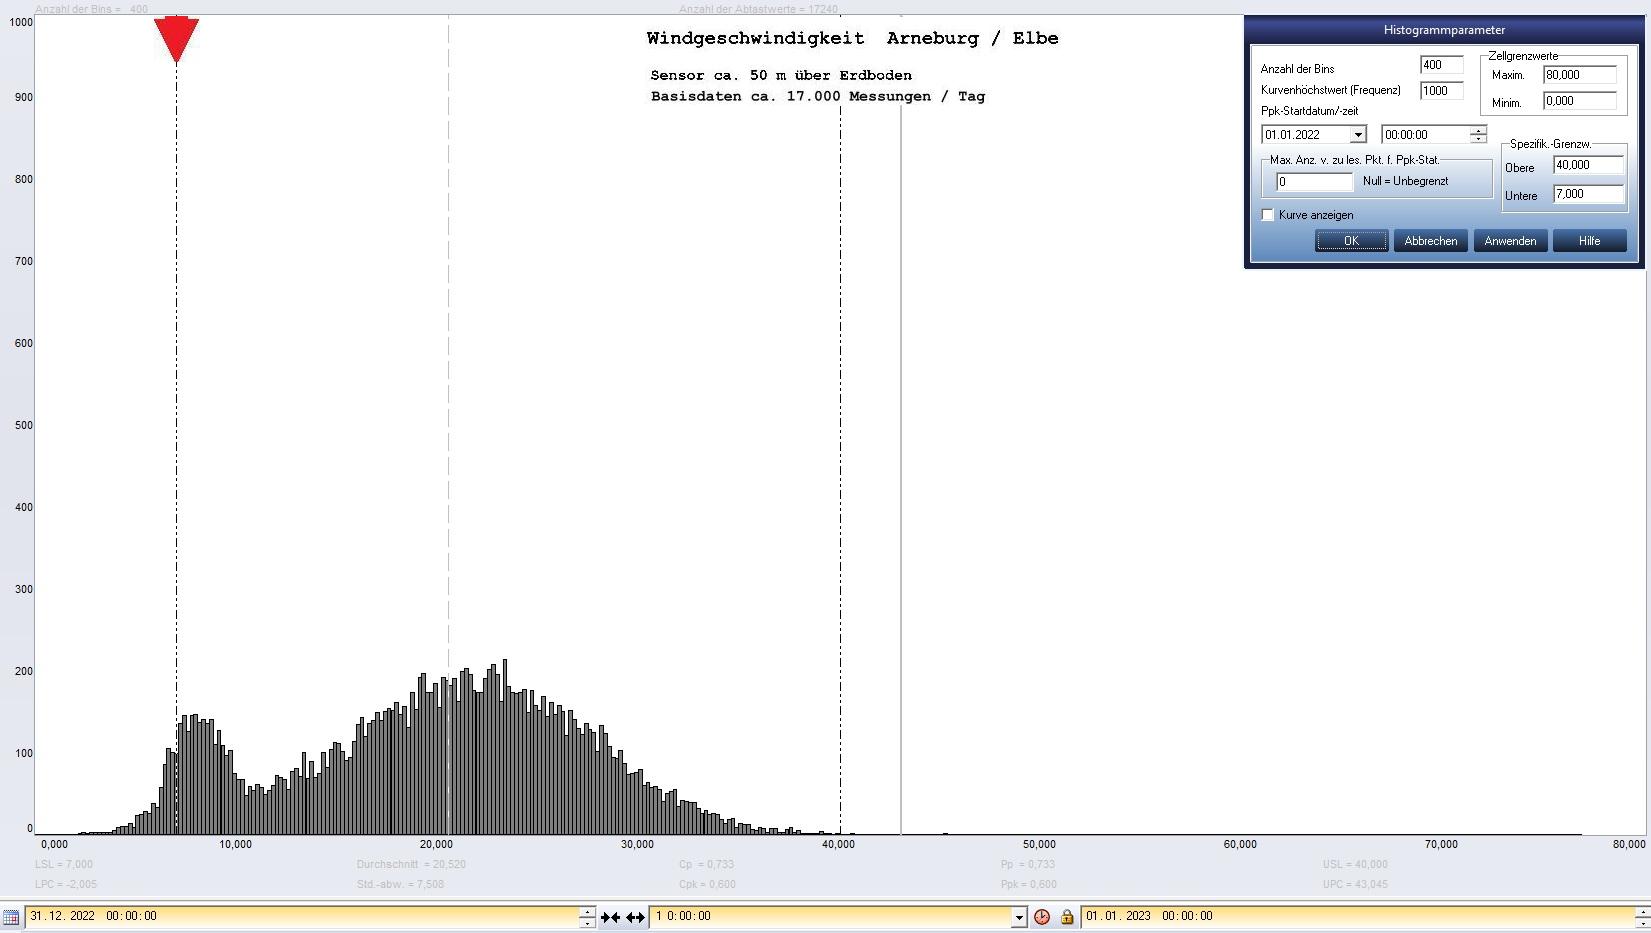Click the padlock lock icon

[x=1066, y=917]
